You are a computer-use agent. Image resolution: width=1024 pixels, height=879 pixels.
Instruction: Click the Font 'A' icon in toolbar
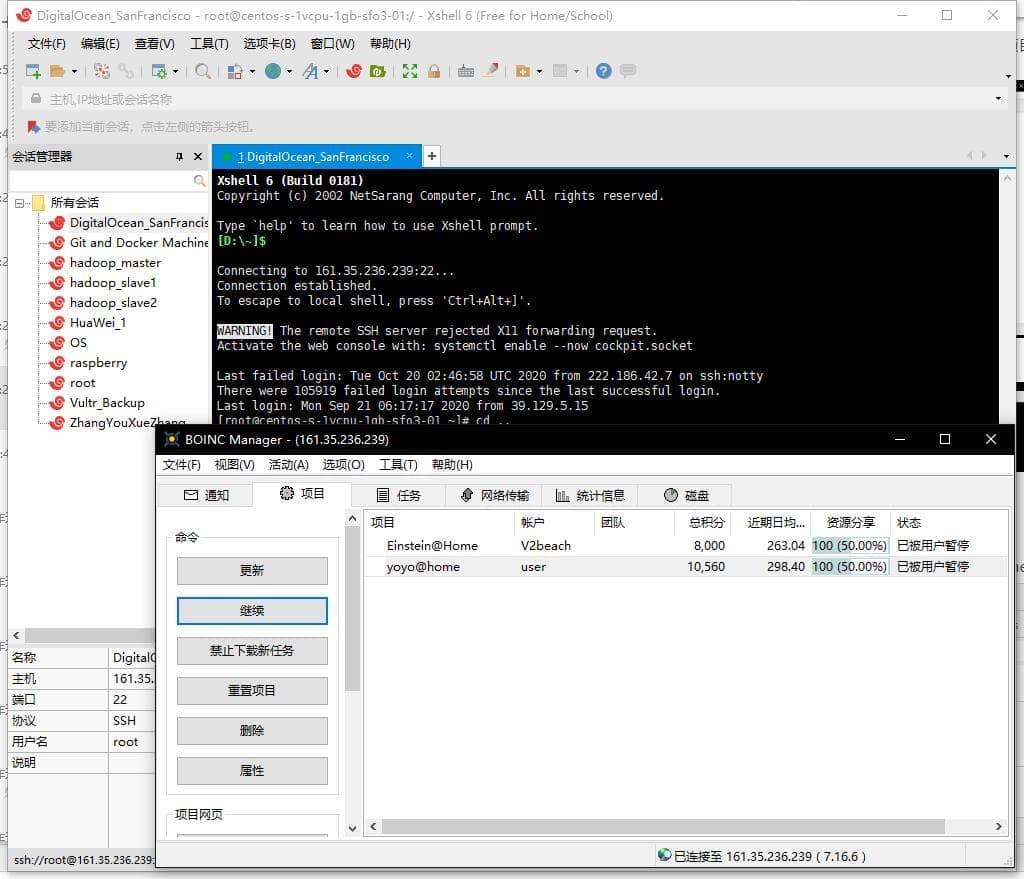pyautogui.click(x=310, y=71)
